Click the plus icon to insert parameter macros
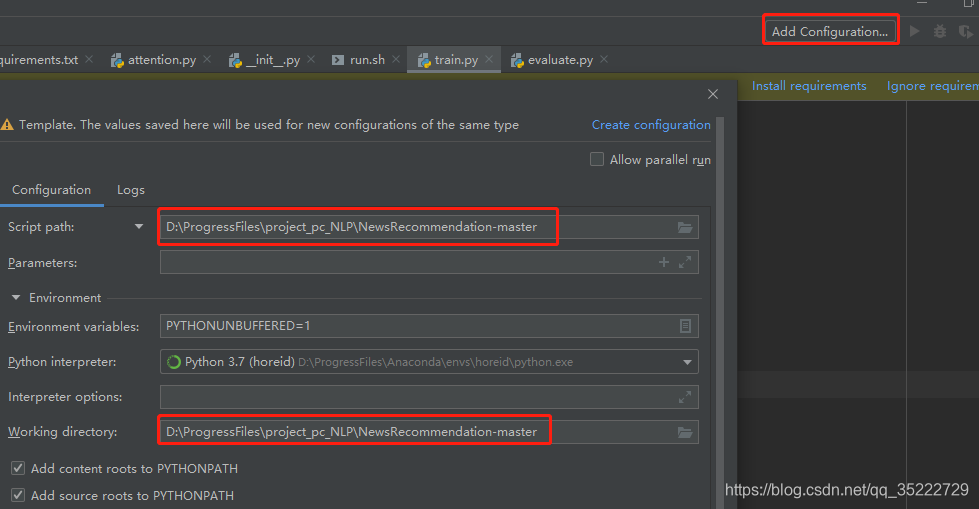This screenshot has width=979, height=509. tap(664, 262)
